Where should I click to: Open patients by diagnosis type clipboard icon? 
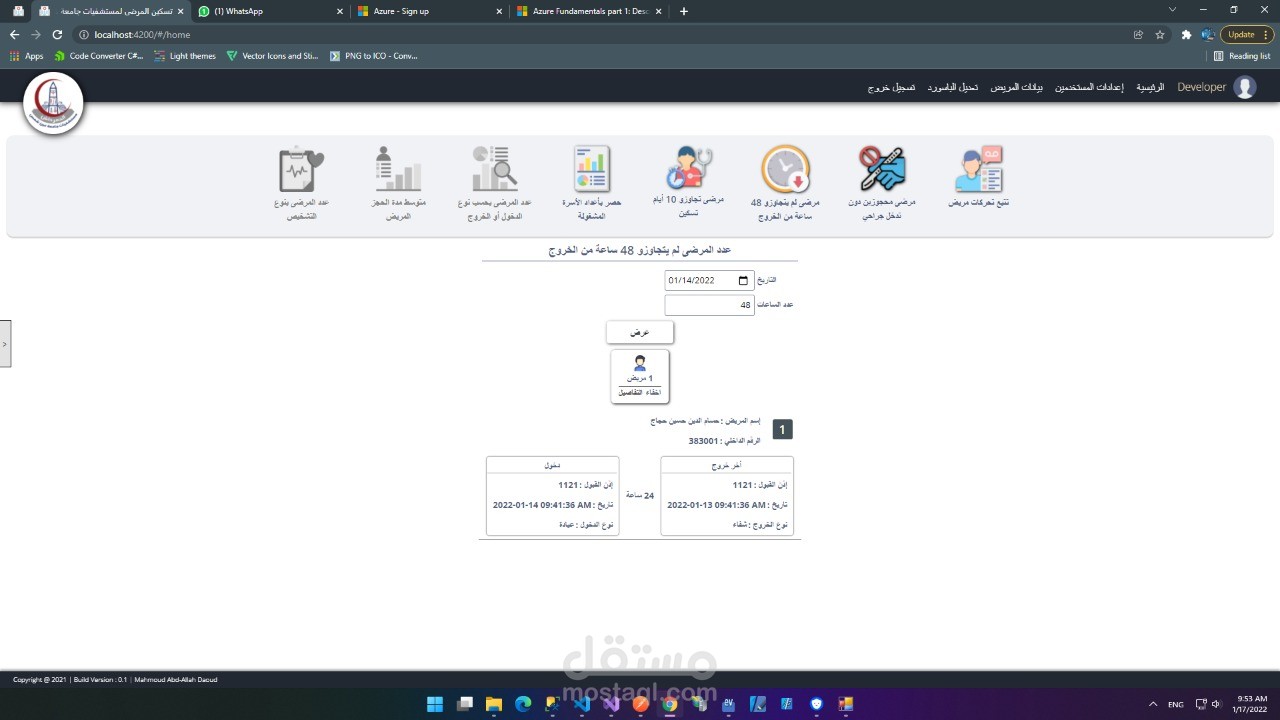pyautogui.click(x=301, y=168)
